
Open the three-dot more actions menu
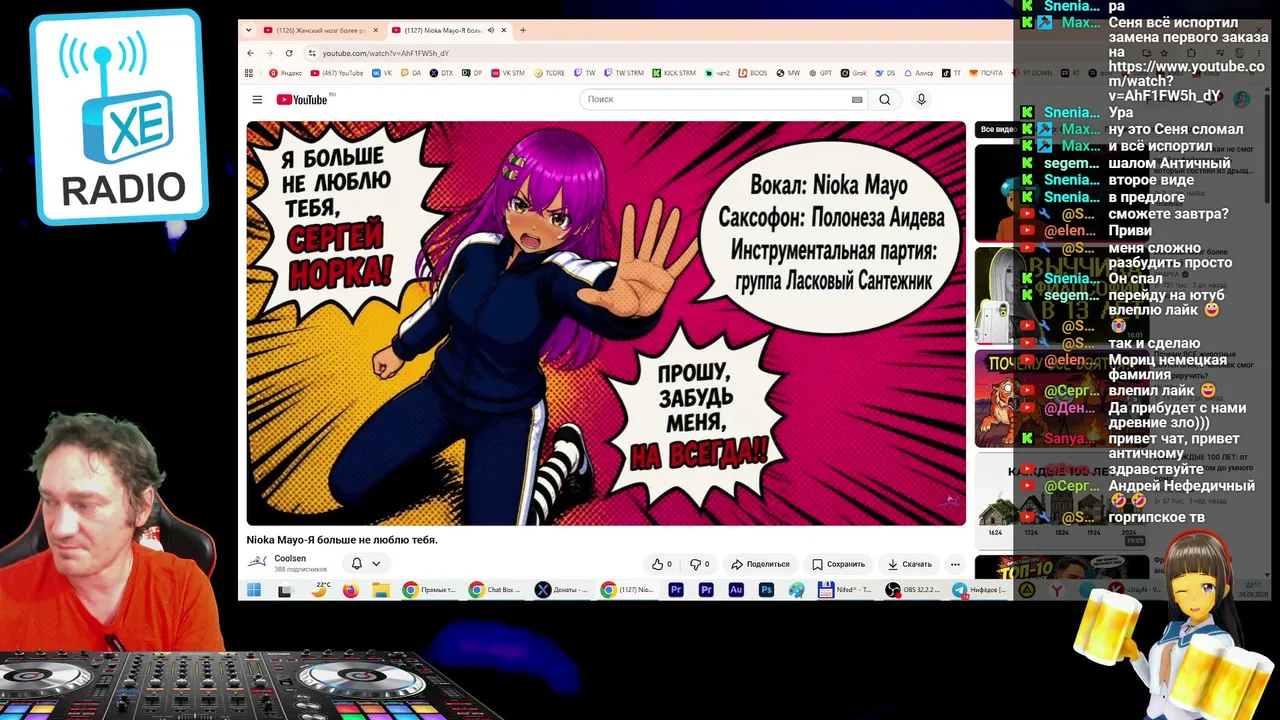point(955,564)
